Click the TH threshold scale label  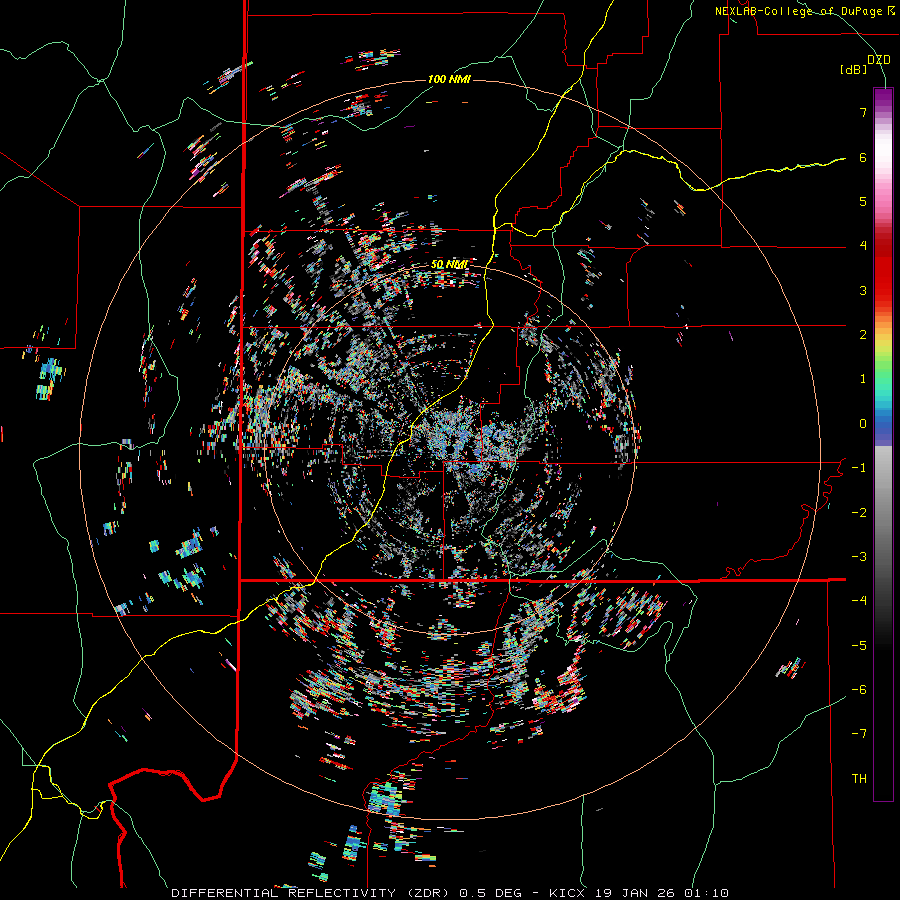pos(859,779)
